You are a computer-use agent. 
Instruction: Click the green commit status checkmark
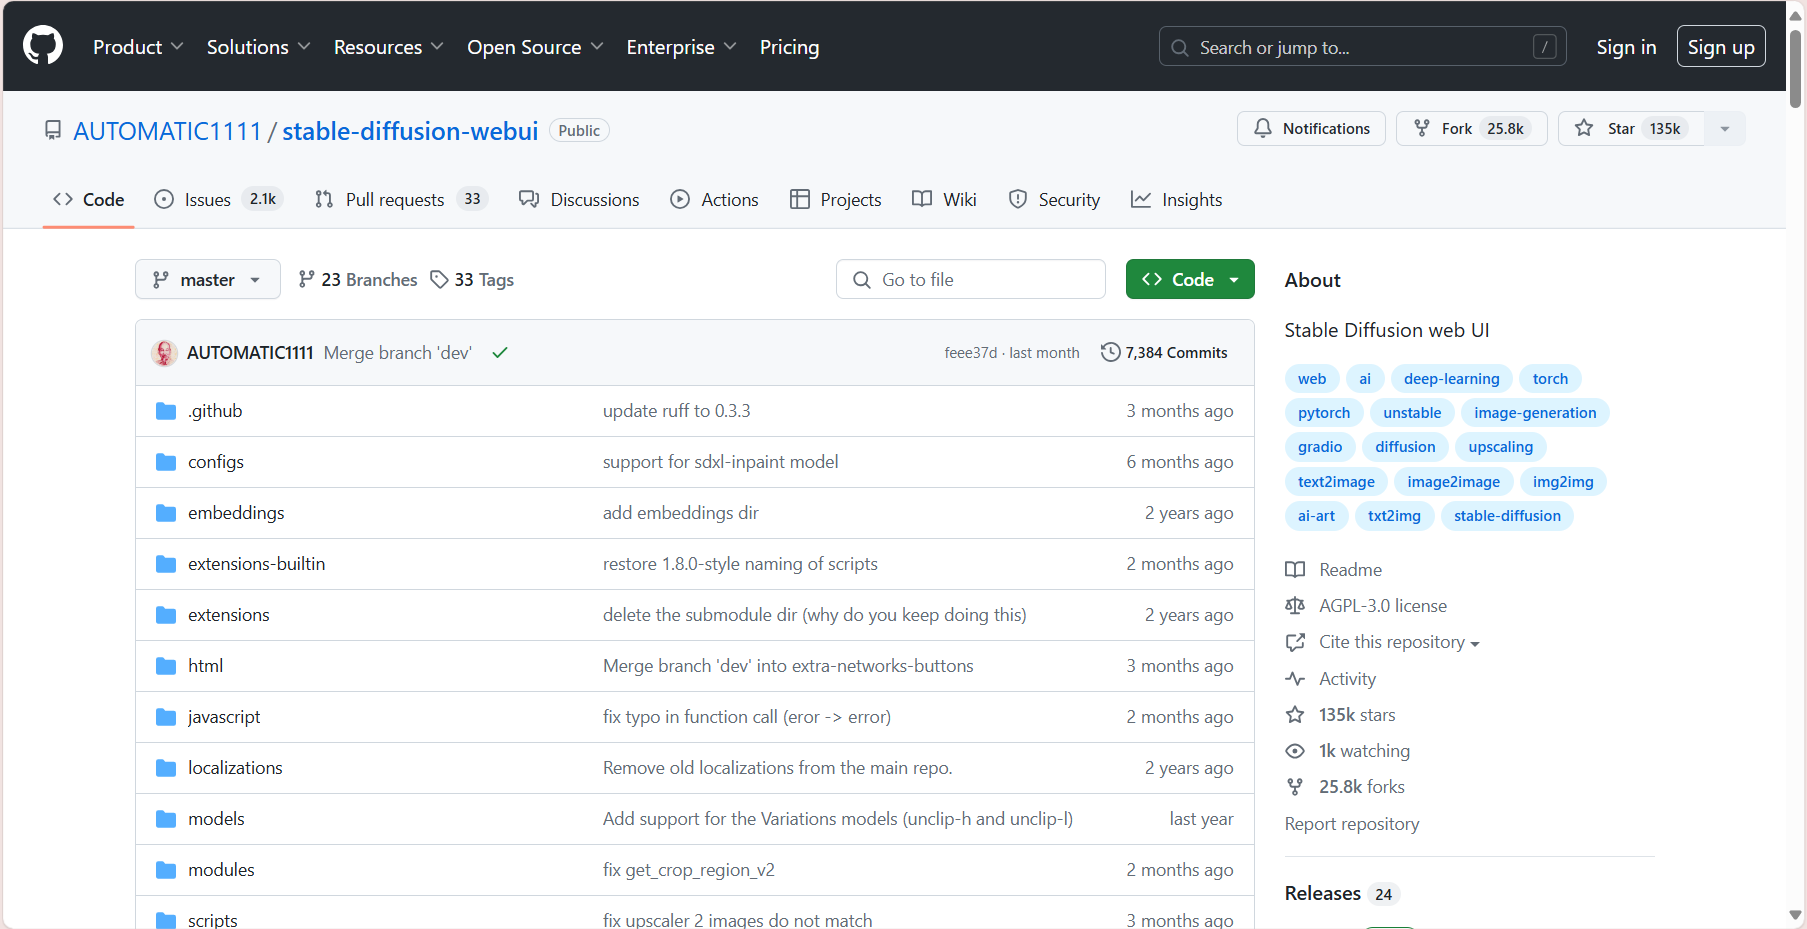500,353
